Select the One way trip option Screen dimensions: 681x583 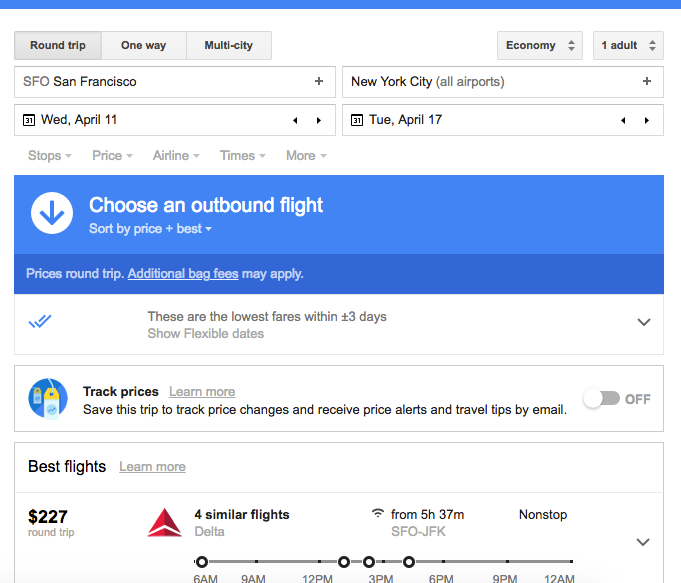tap(144, 45)
